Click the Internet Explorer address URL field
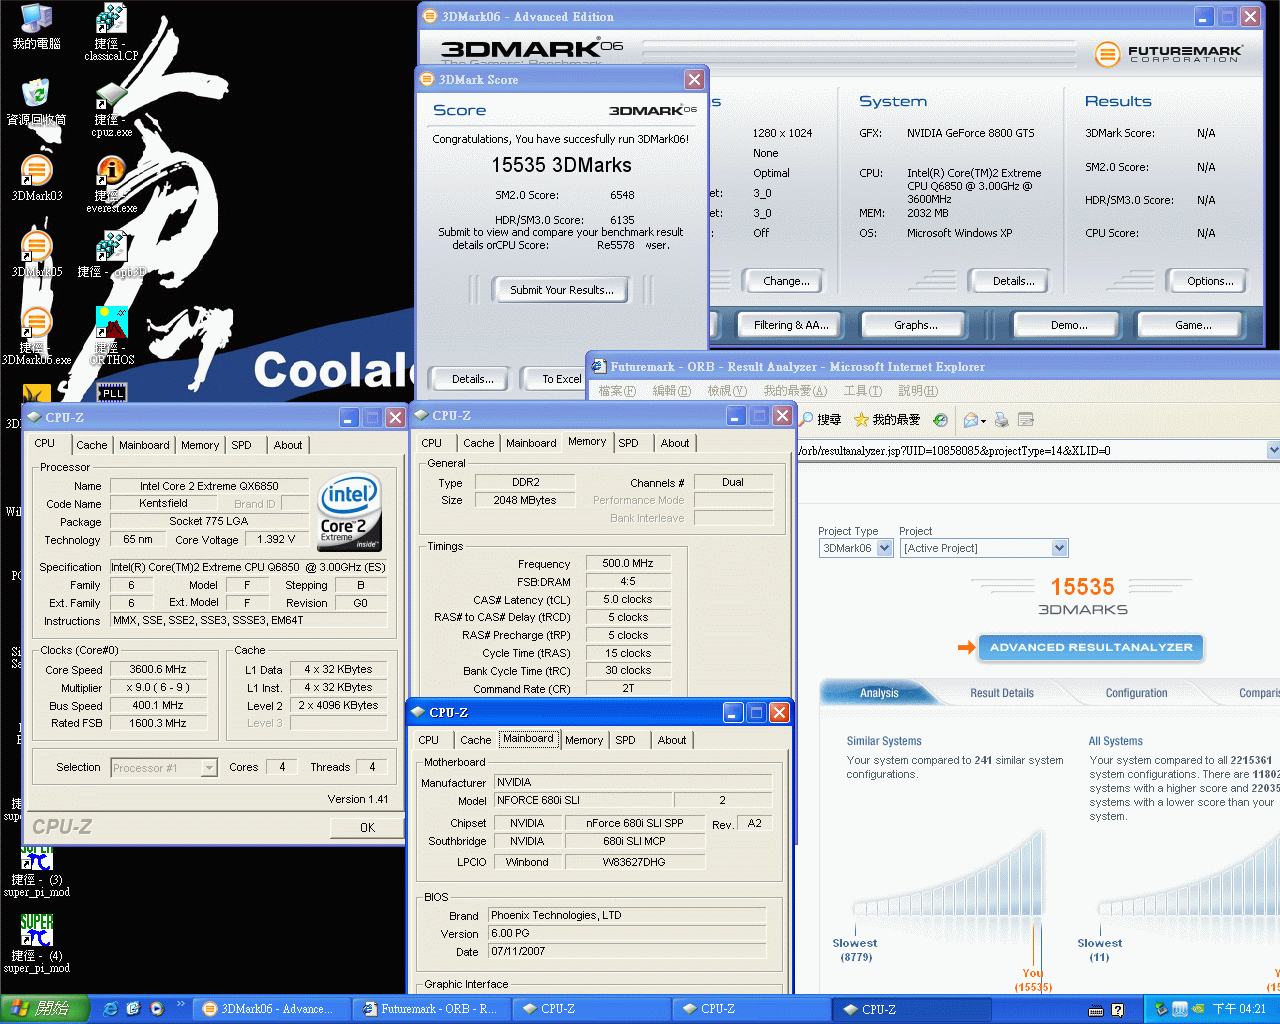This screenshot has width=1280, height=1024. pyautogui.click(x=1030, y=451)
